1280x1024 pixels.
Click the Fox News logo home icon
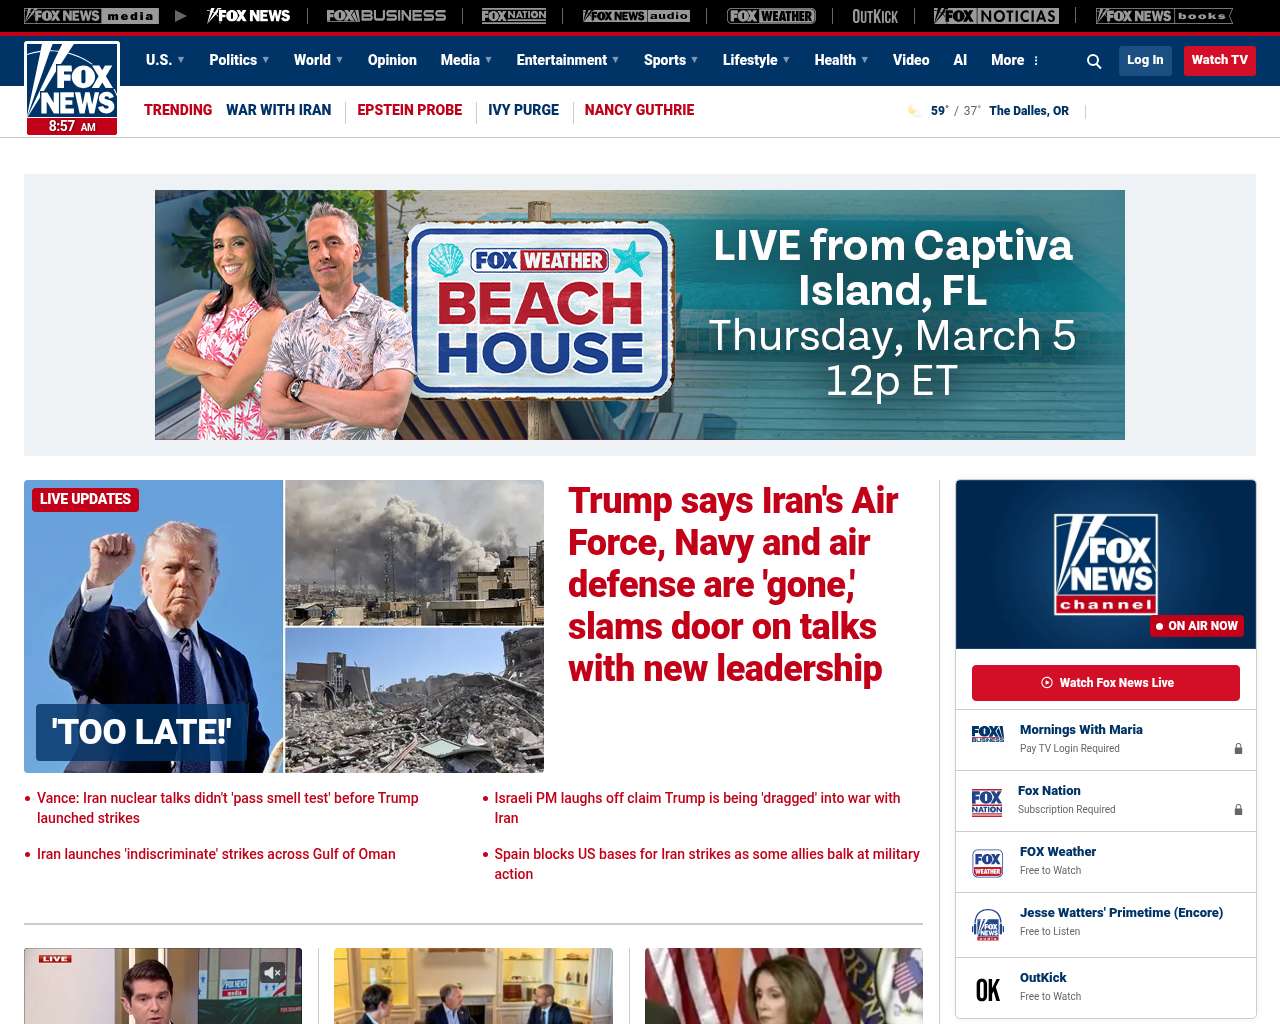72,88
